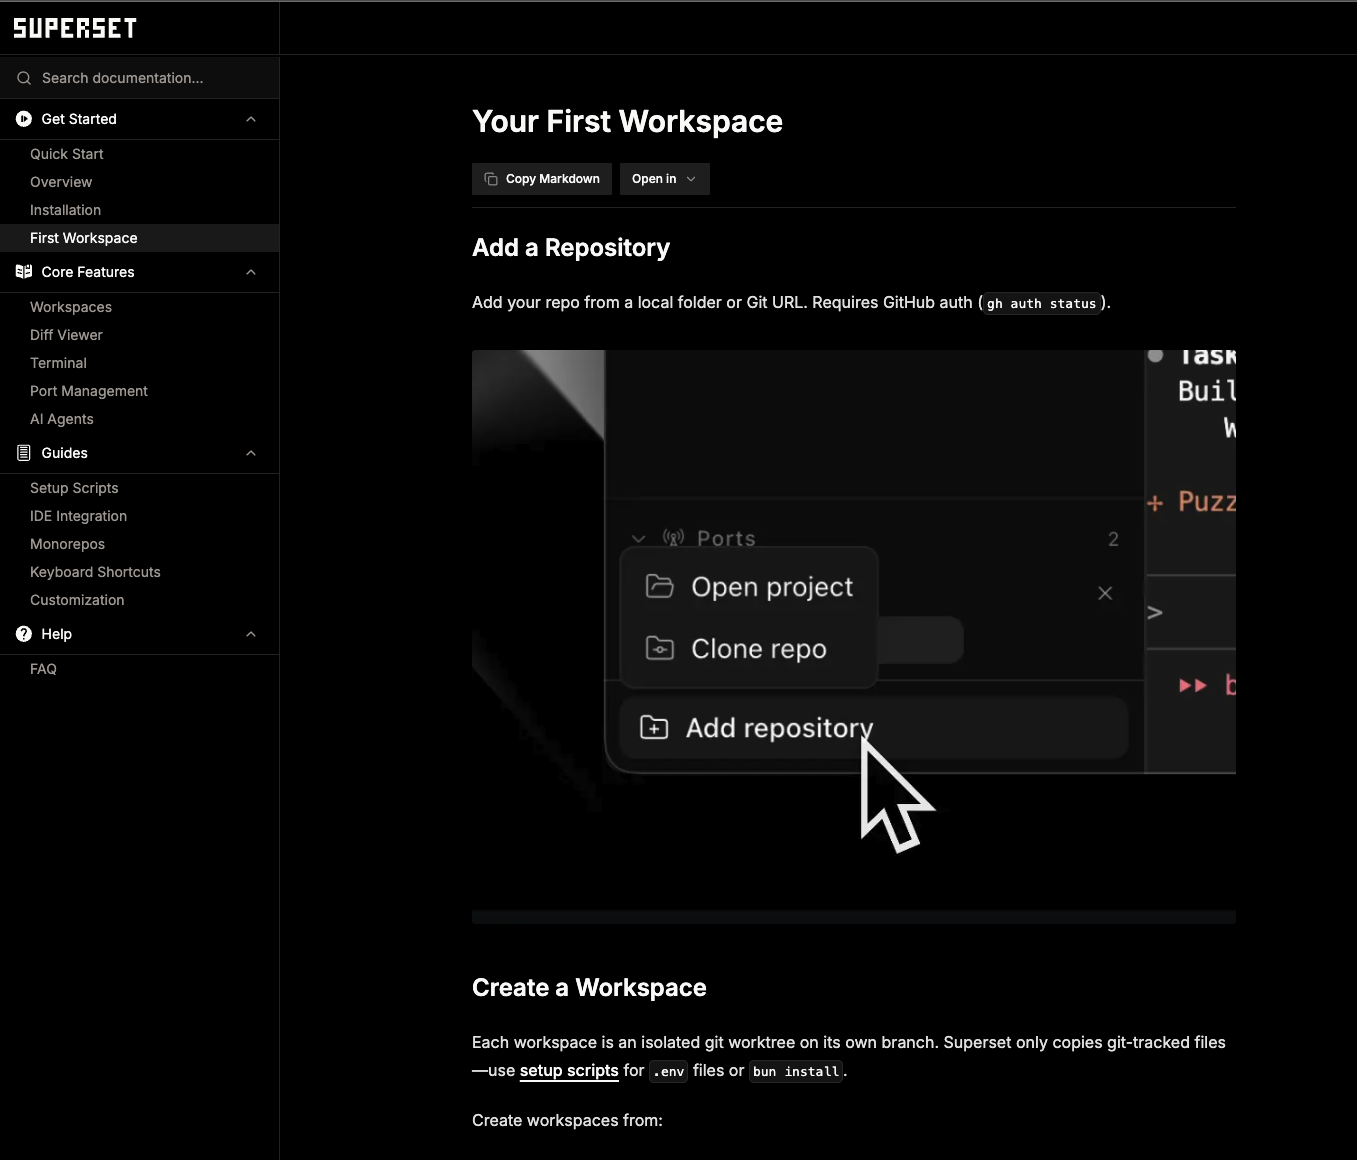The image size is (1357, 1160).
Task: Follow the setup scripts link
Action: tap(569, 1070)
